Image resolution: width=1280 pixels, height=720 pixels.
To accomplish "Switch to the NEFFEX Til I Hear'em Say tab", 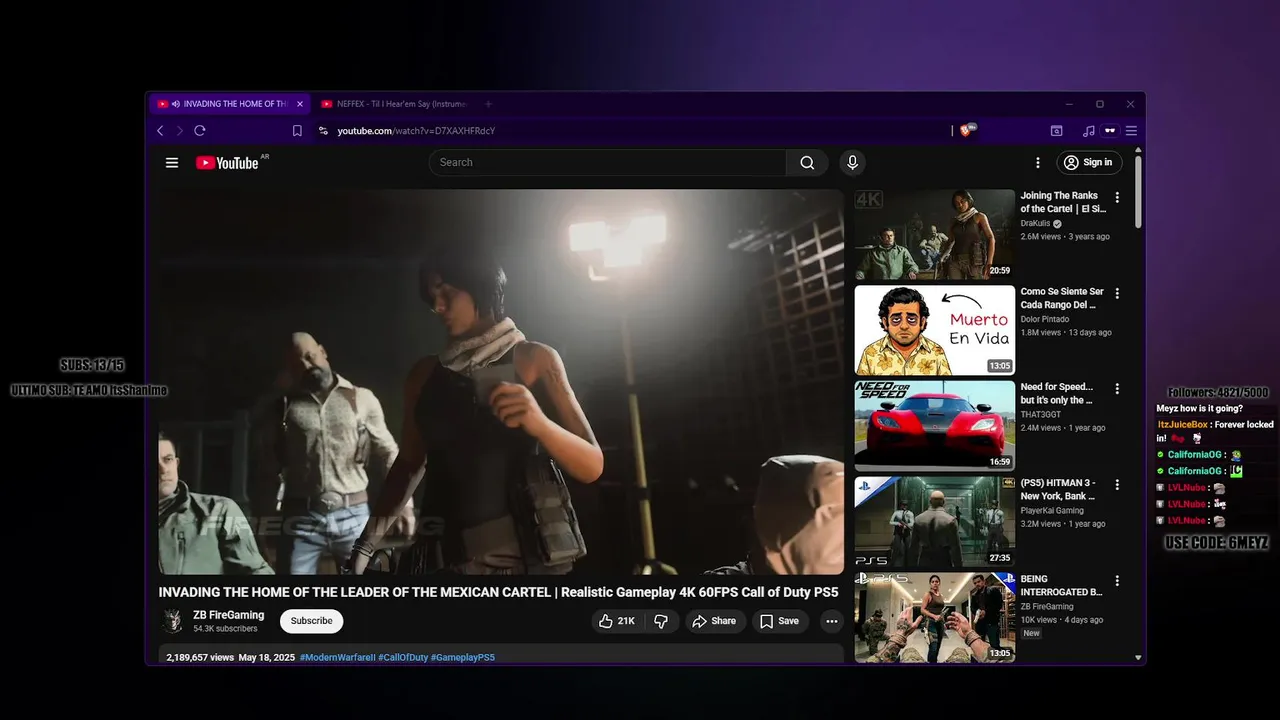I will pyautogui.click(x=395, y=104).
